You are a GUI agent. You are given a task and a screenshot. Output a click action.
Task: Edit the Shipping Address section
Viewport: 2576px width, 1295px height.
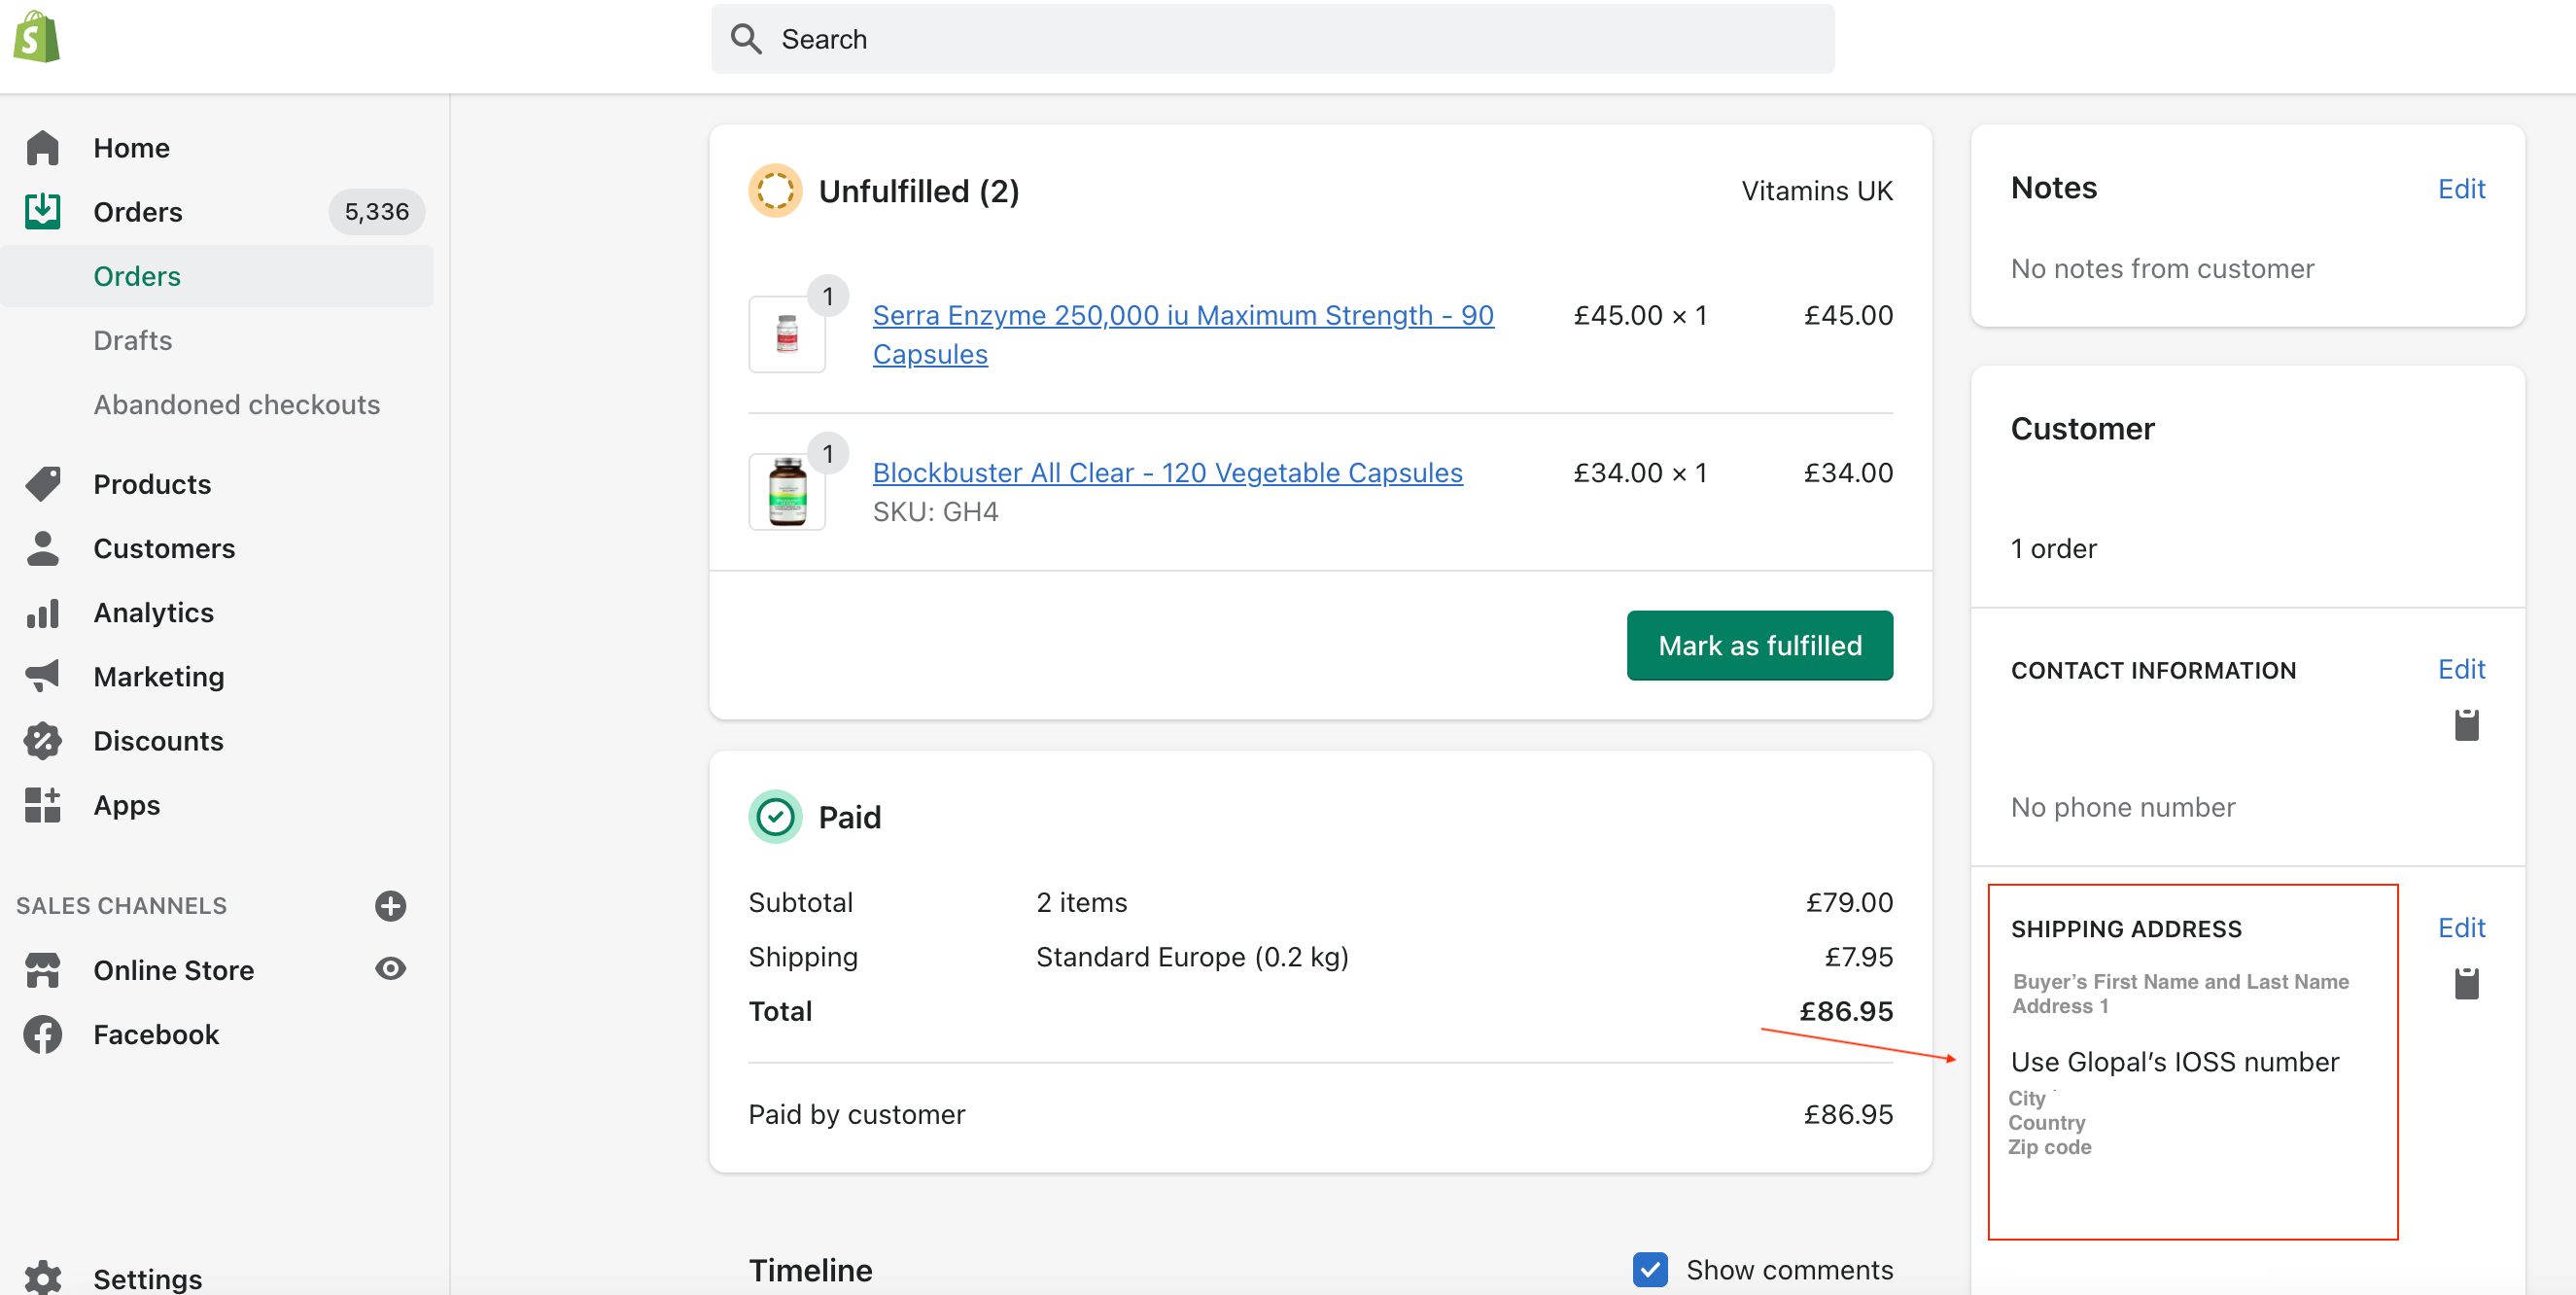tap(2460, 928)
